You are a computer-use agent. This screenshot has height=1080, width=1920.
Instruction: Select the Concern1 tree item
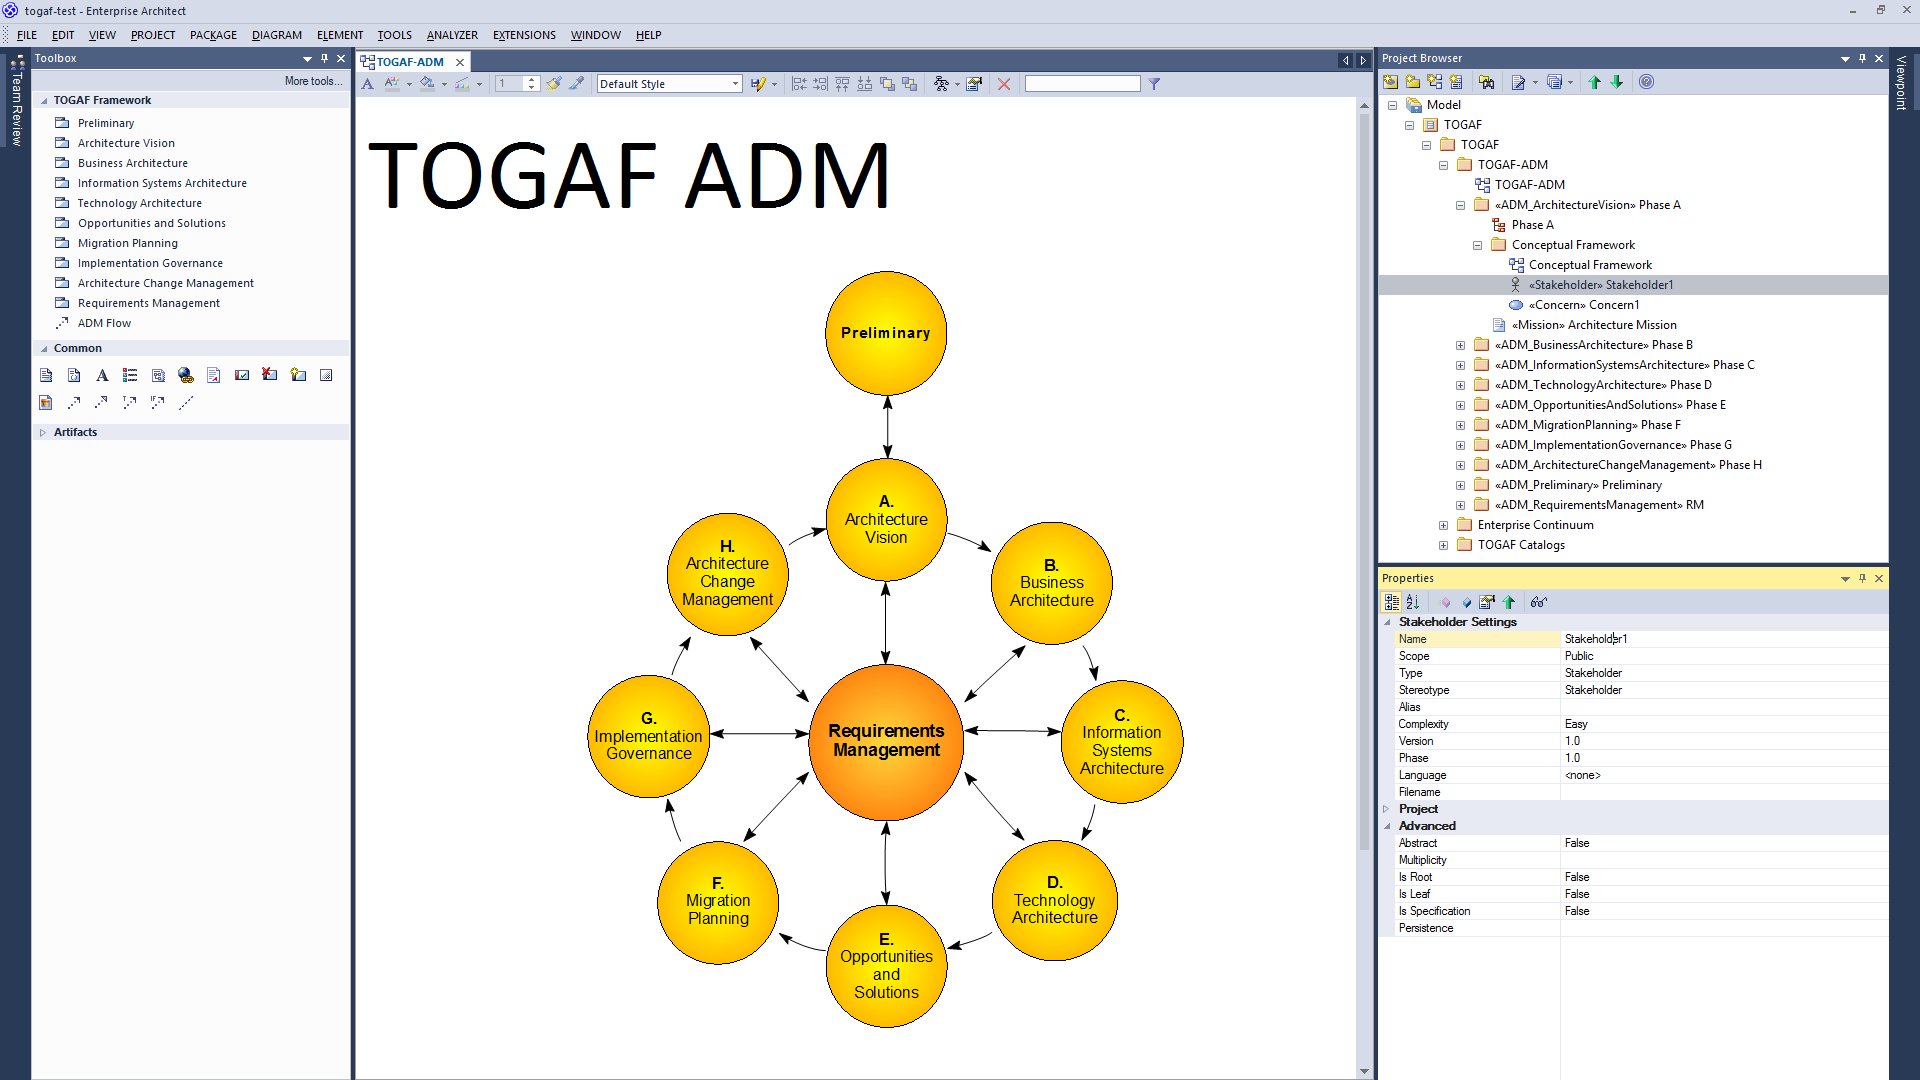pyautogui.click(x=1583, y=305)
